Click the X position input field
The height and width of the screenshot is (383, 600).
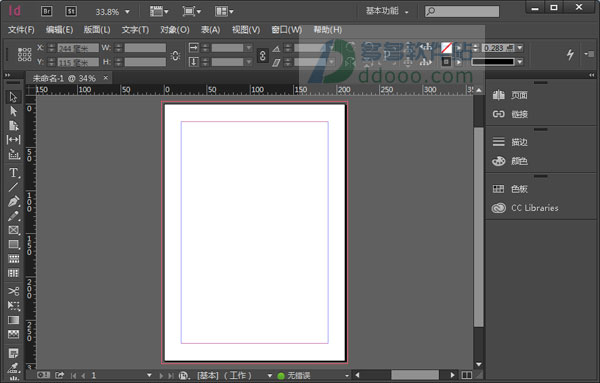tap(78, 48)
